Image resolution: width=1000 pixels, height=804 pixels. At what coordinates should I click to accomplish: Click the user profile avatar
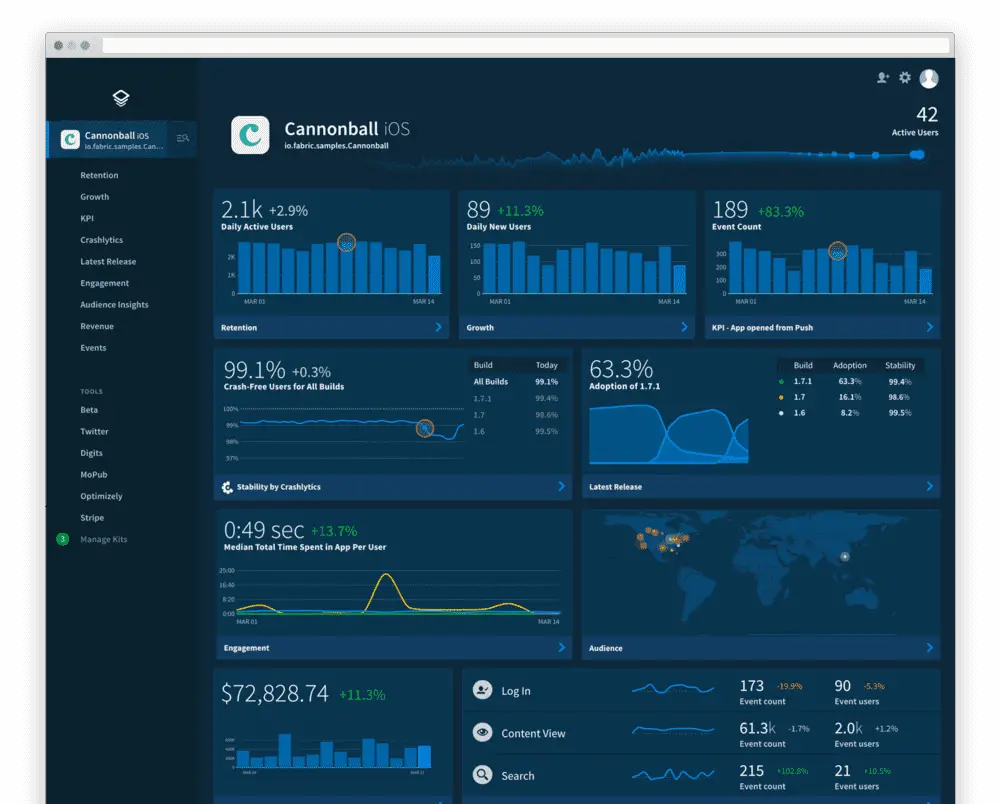click(x=929, y=78)
